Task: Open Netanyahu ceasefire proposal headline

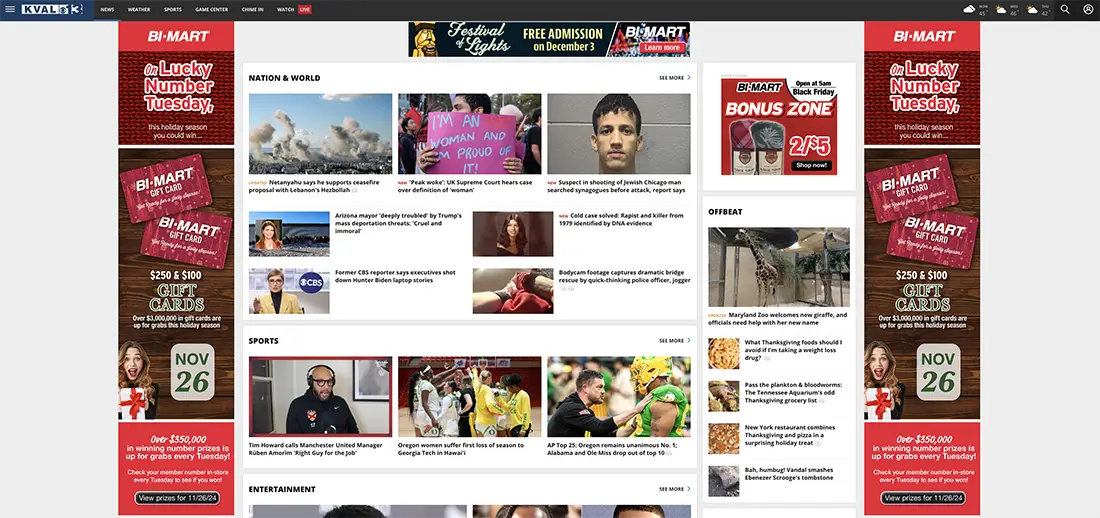Action: pos(314,186)
